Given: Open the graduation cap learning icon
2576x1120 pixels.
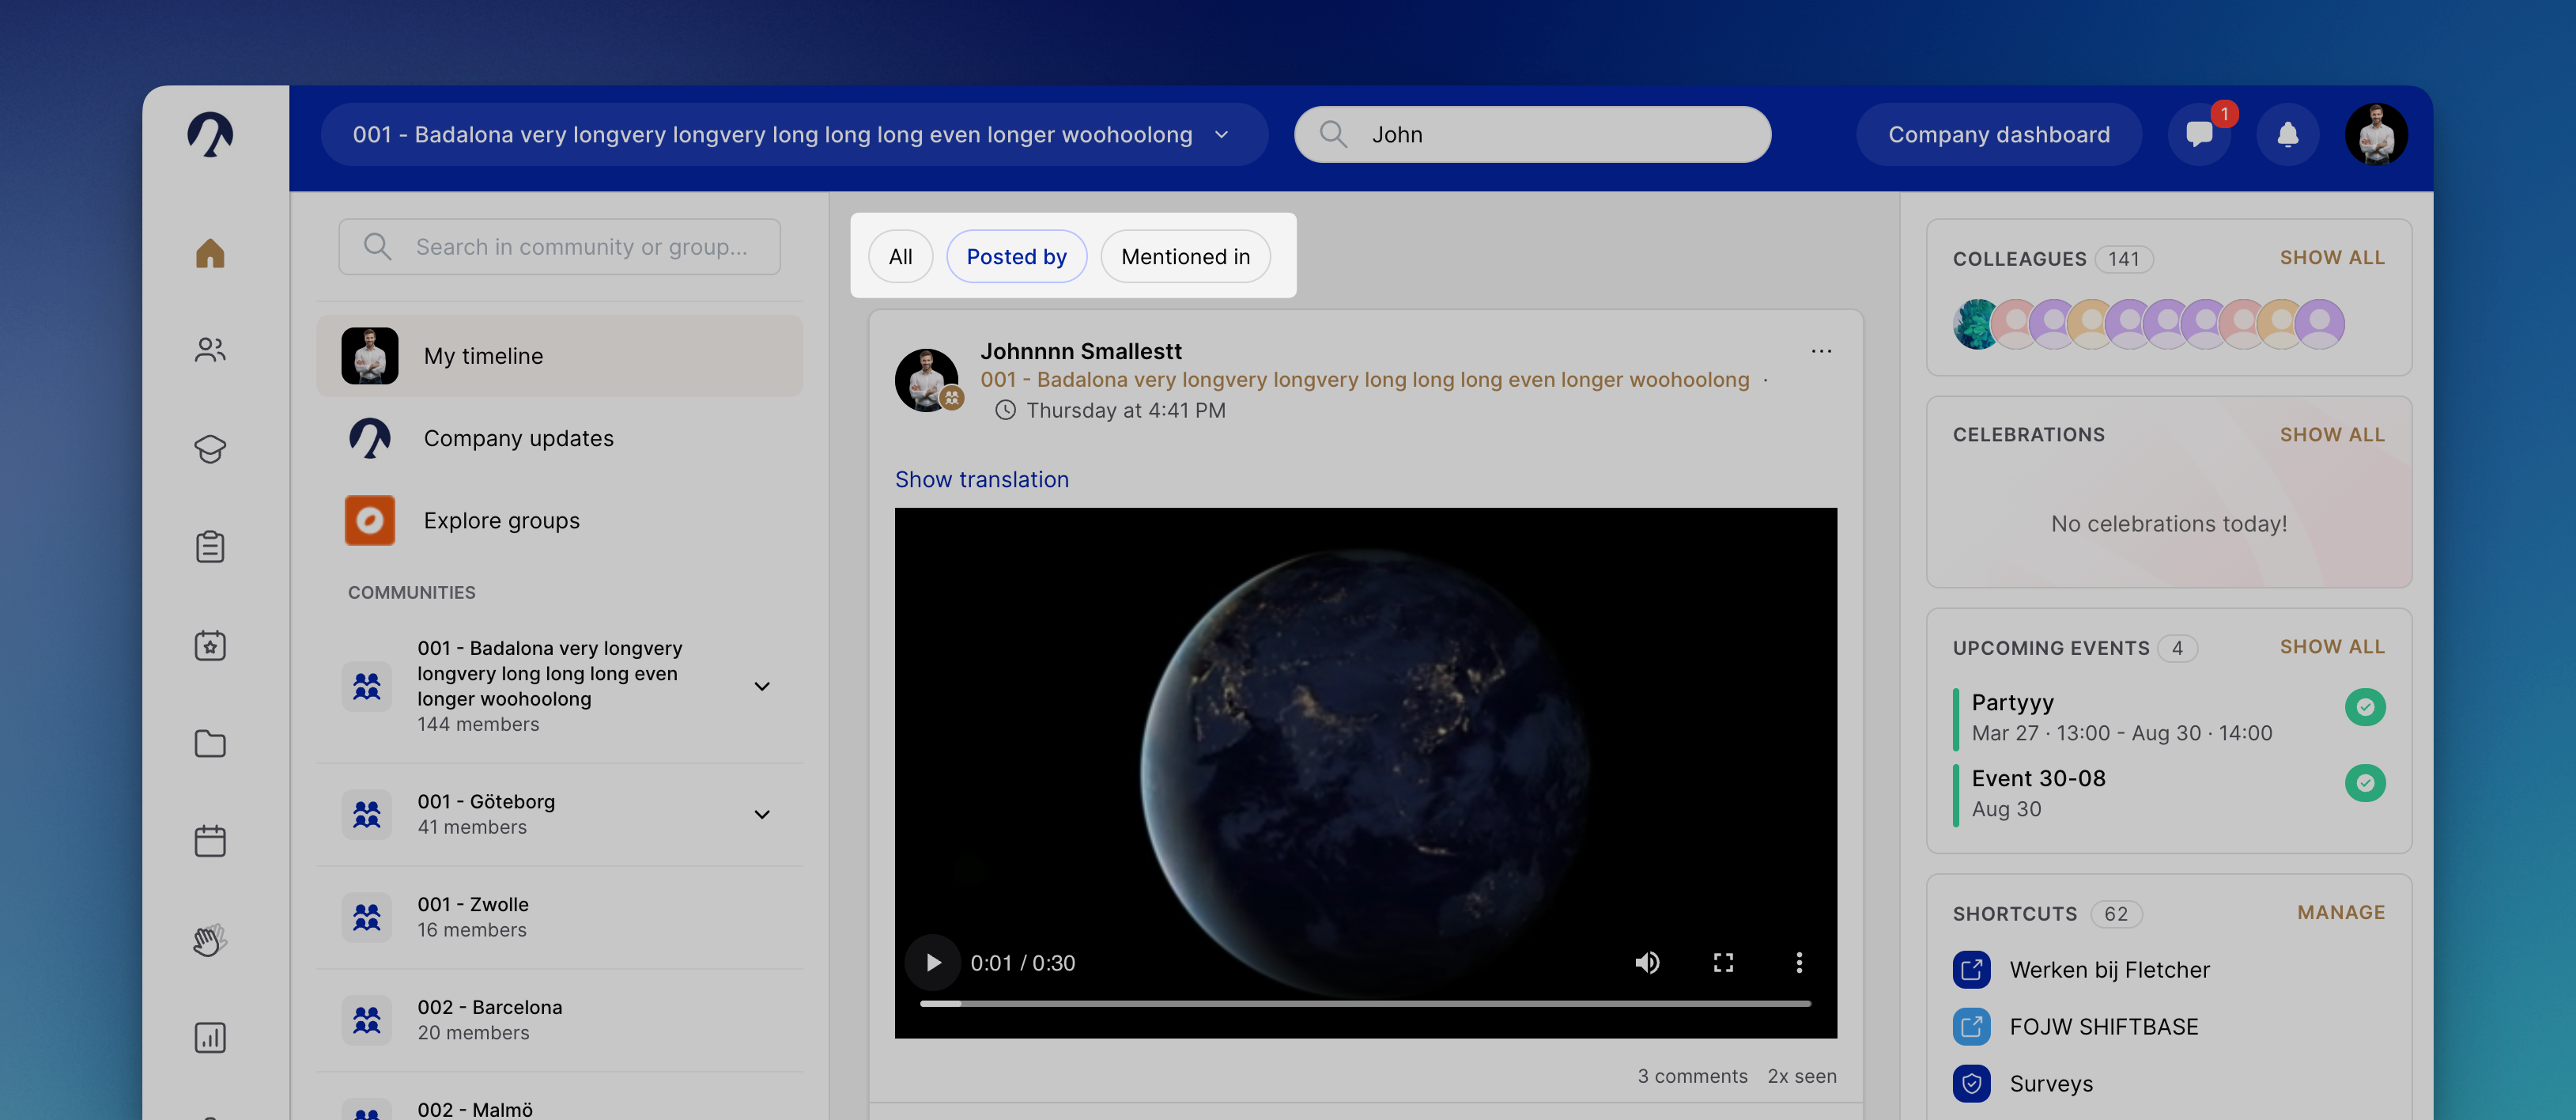Looking at the screenshot, I should click(x=210, y=448).
